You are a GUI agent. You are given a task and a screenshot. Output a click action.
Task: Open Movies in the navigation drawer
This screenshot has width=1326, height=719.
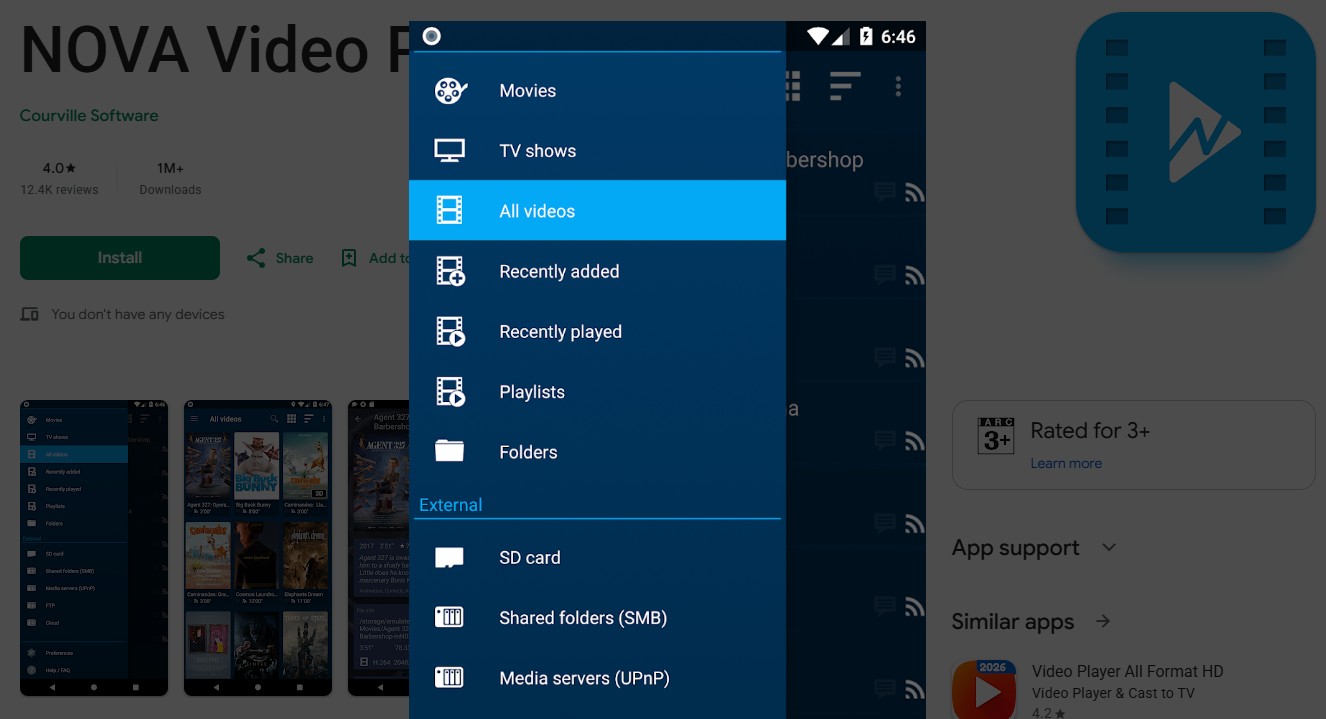tap(597, 91)
